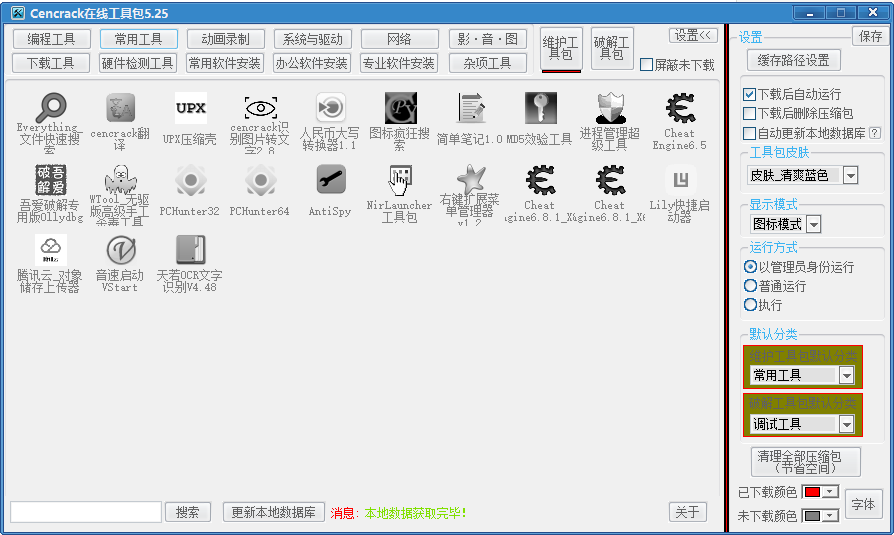894x535 pixels.
Task: Select 以管理员身份运行 radio button
Action: pos(750,266)
